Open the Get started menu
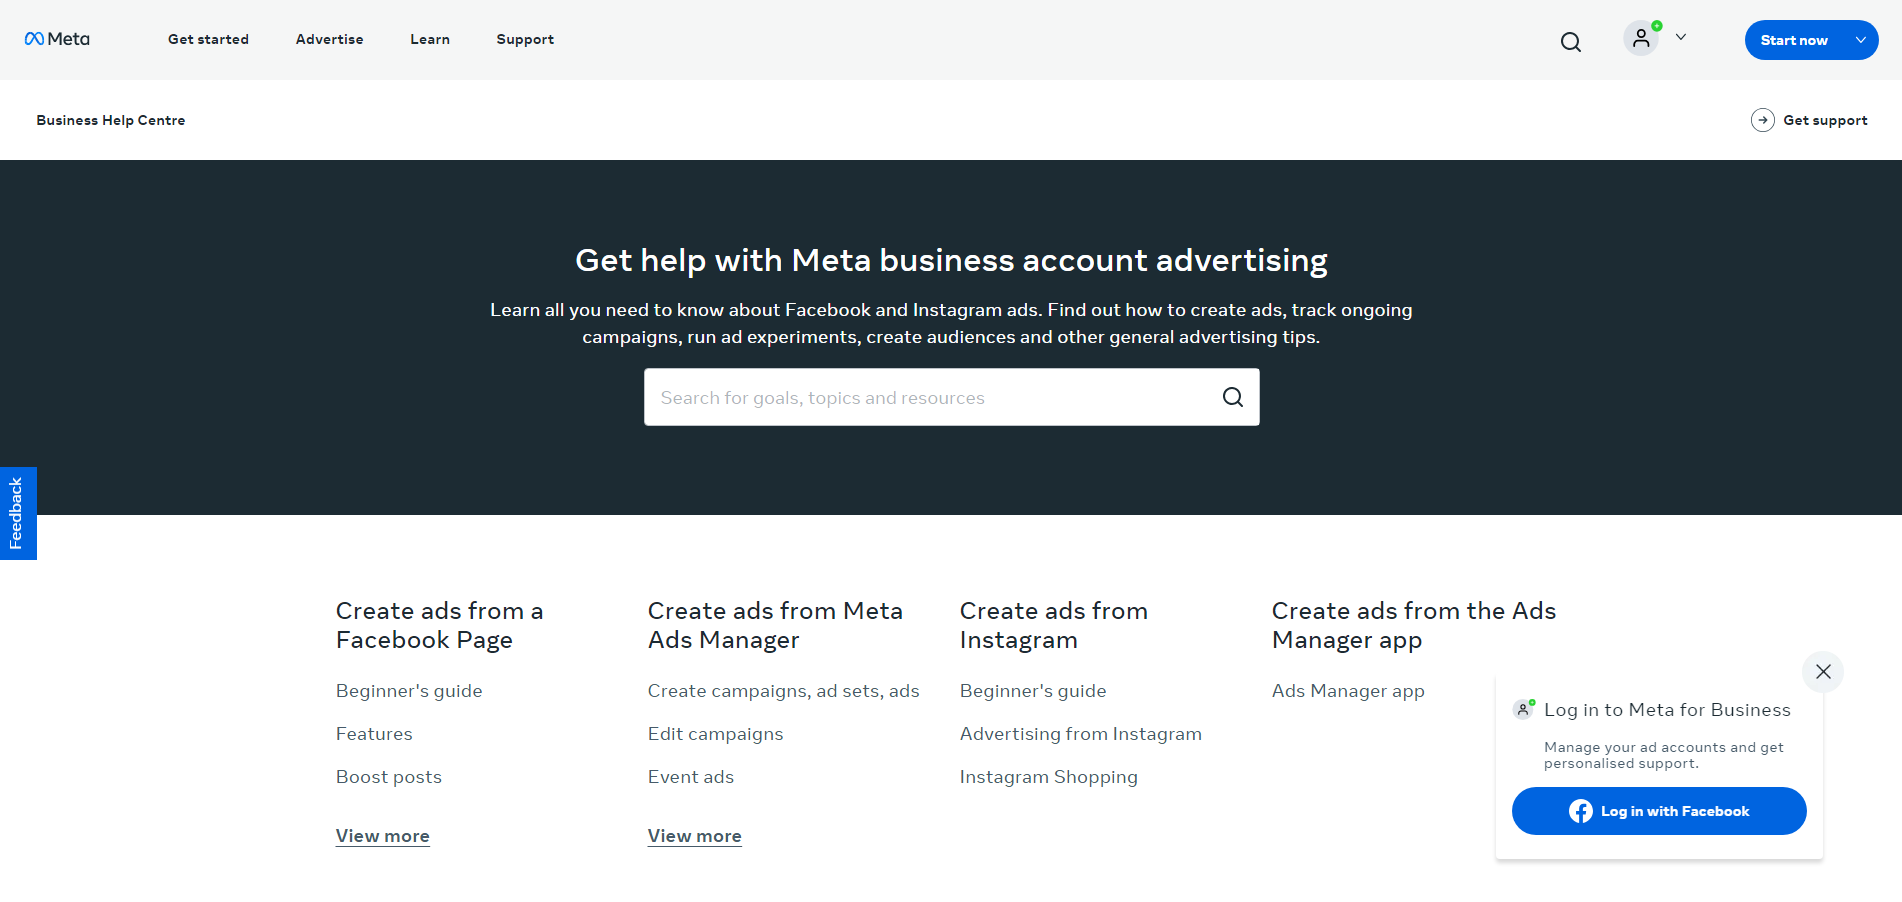This screenshot has width=1902, height=902. coord(208,40)
